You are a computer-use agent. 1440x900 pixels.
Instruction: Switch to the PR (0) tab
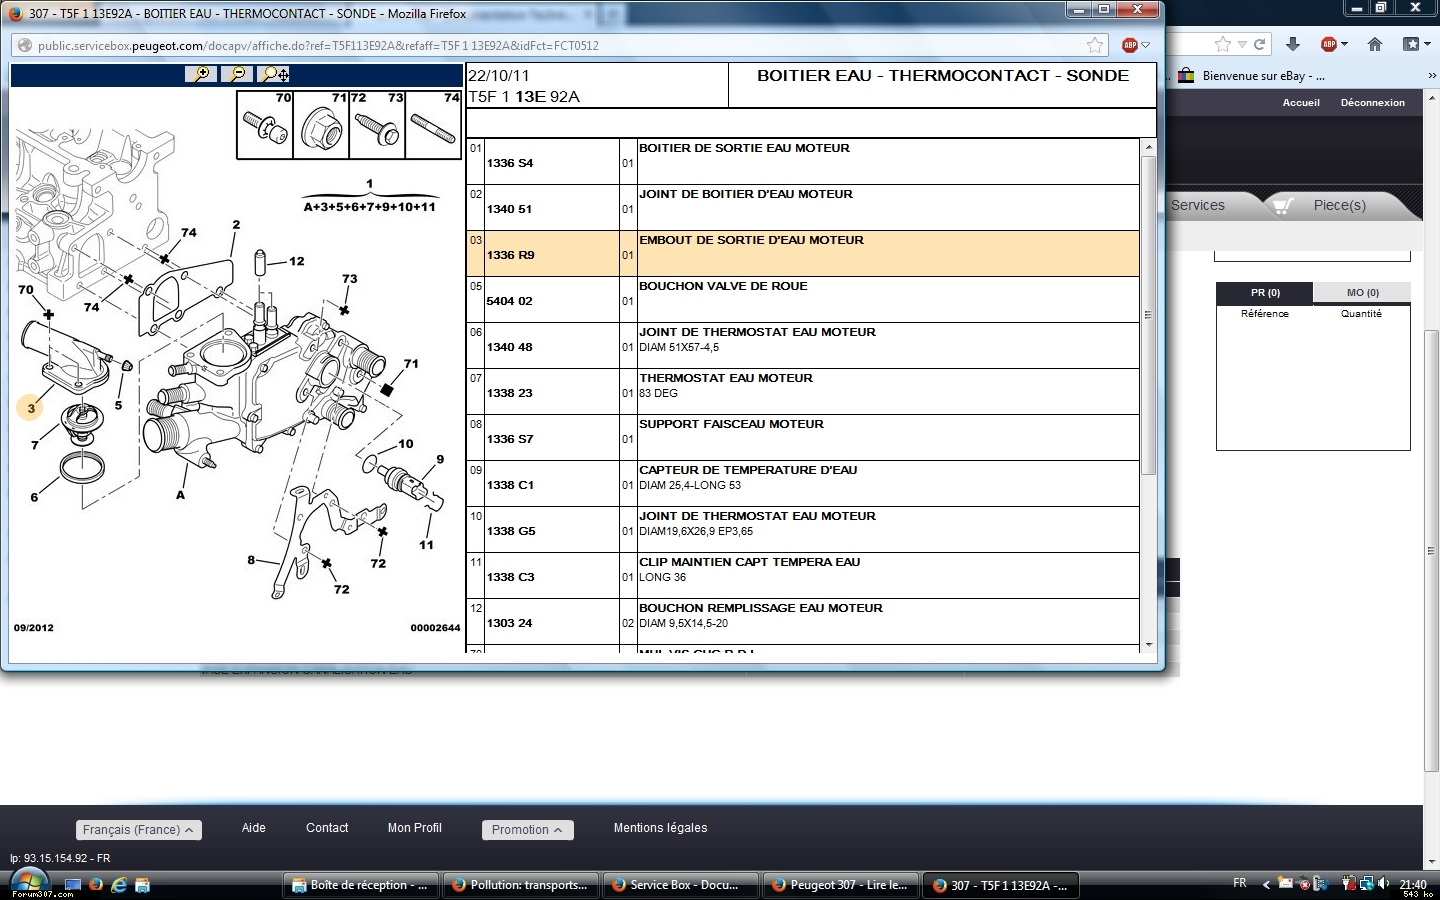[1265, 293]
